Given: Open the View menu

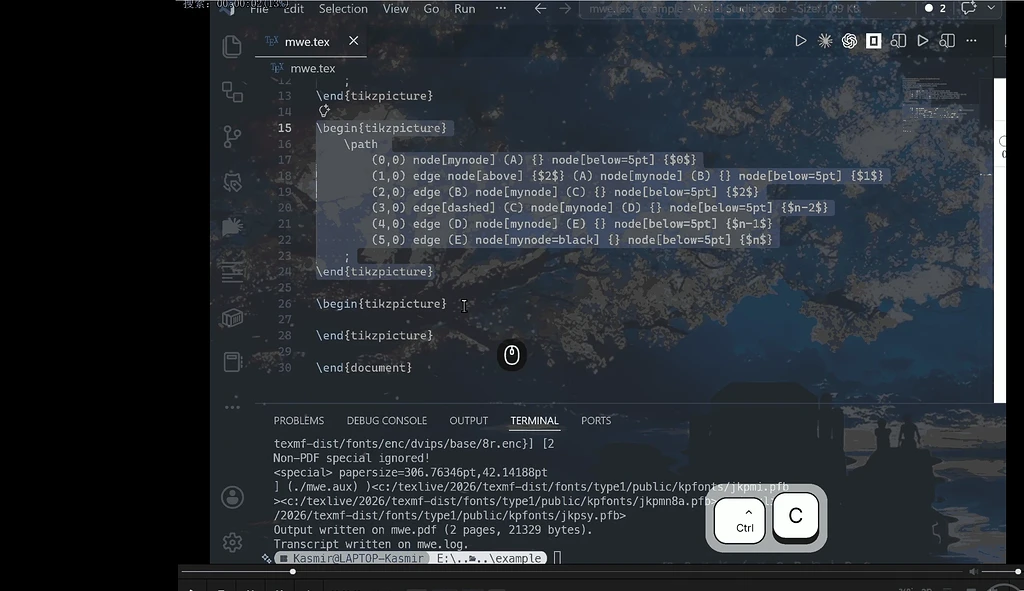Looking at the screenshot, I should click(395, 8).
